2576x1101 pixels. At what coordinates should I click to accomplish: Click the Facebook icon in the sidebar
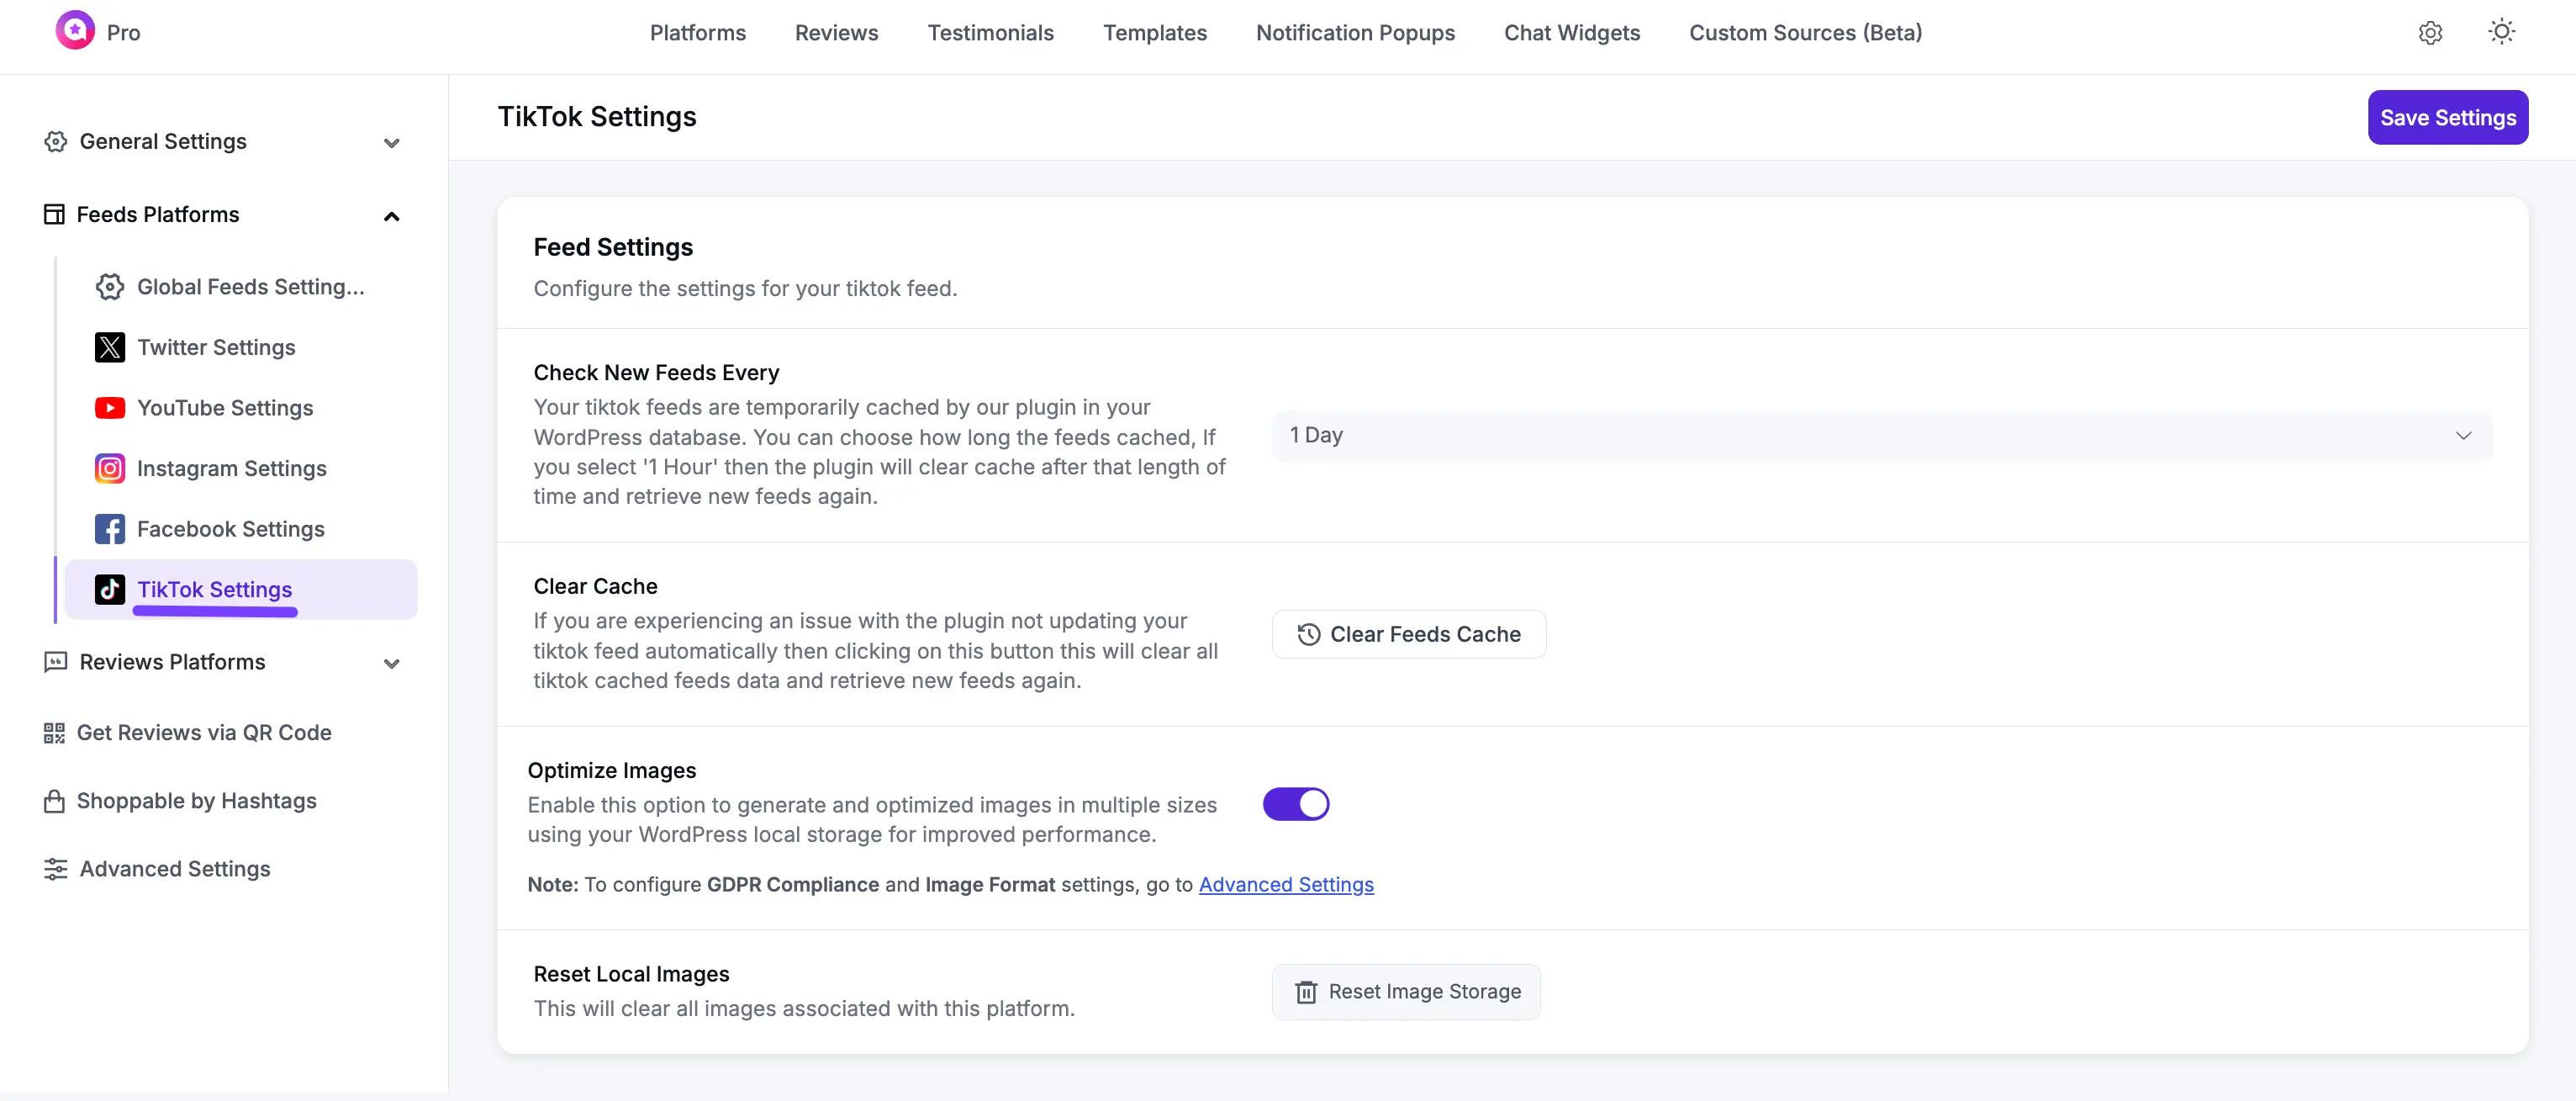coord(110,529)
